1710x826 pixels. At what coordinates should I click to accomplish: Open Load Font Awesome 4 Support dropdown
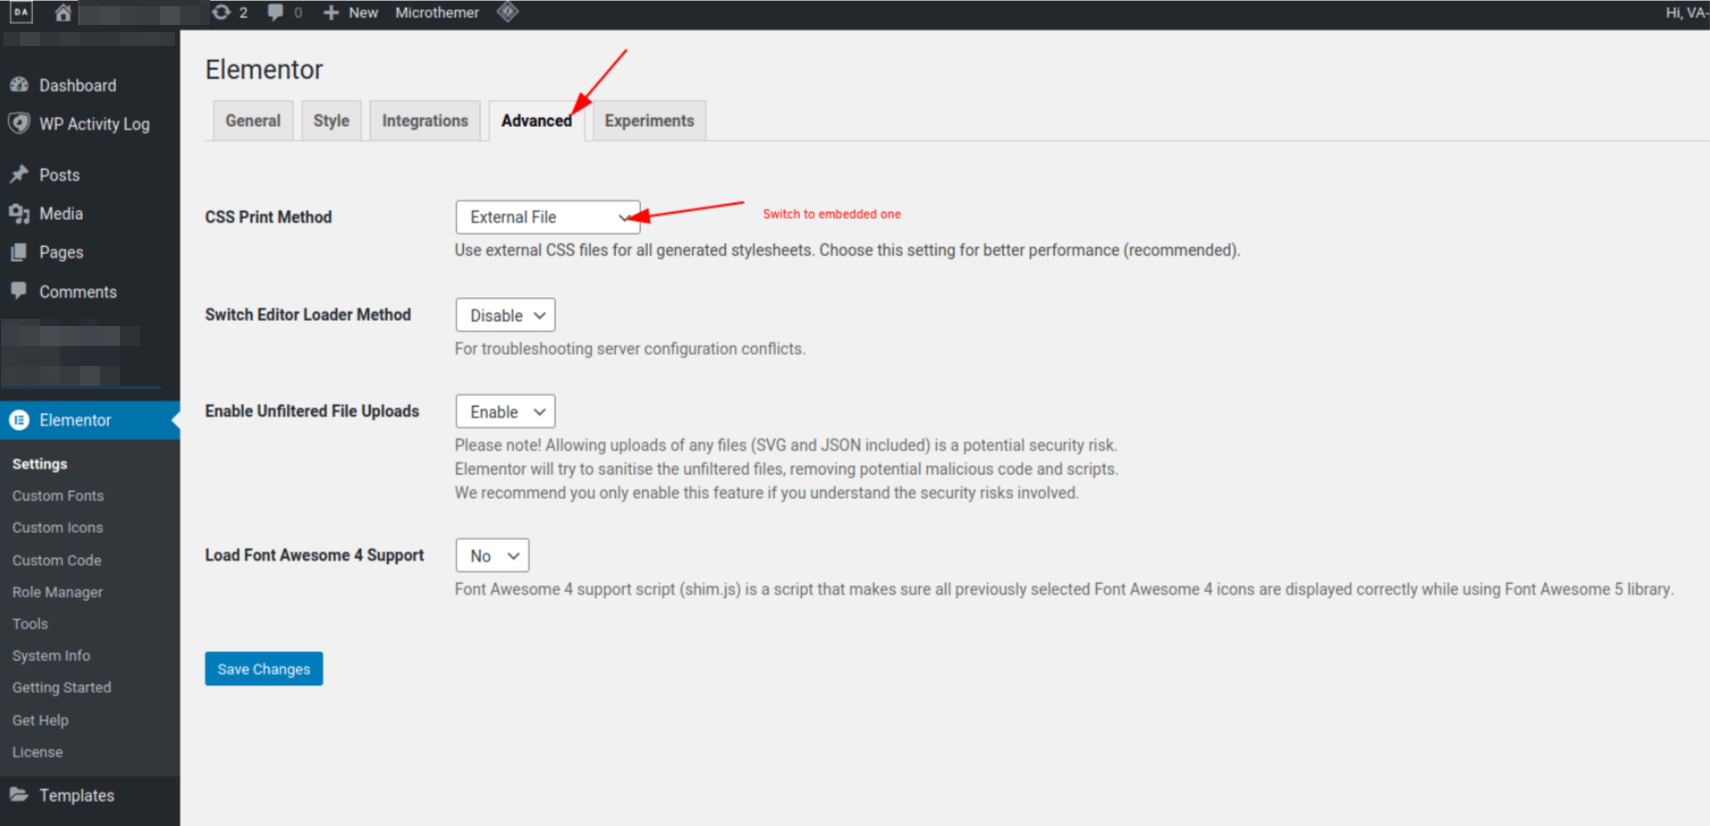click(x=492, y=555)
